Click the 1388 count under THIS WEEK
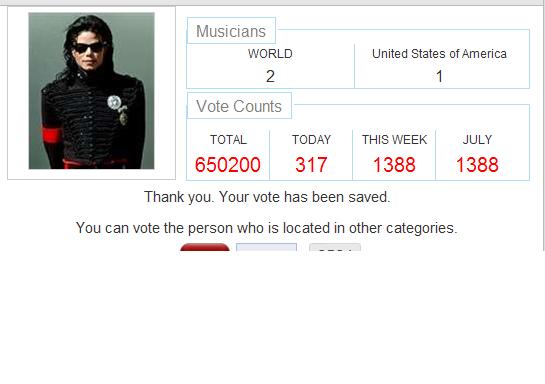This screenshot has width=545, height=384. 394,165
